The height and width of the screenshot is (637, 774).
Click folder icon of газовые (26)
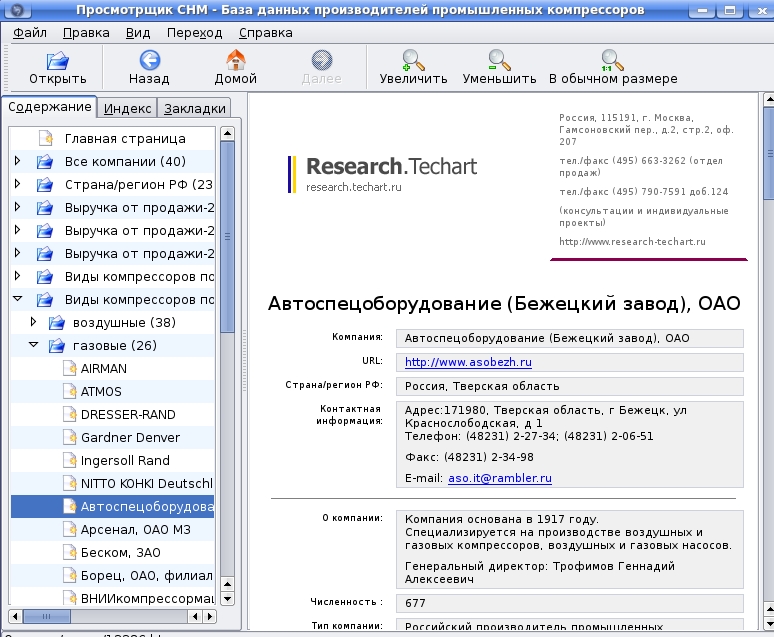coord(56,346)
